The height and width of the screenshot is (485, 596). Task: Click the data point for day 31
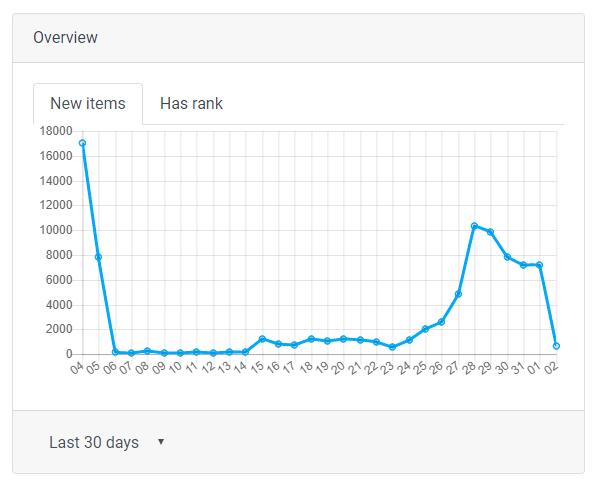523,265
